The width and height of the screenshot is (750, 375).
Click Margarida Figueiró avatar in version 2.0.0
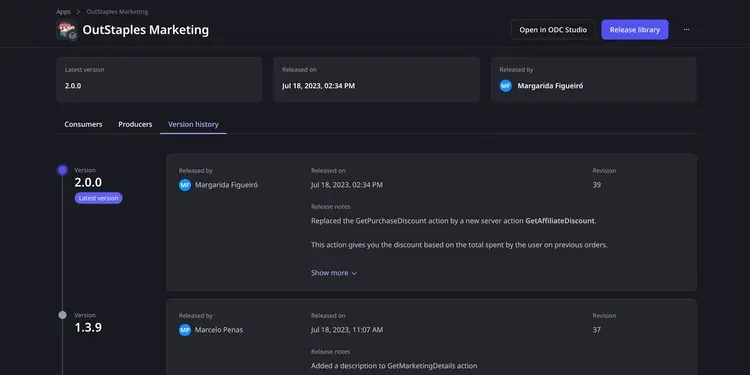pyautogui.click(x=185, y=185)
